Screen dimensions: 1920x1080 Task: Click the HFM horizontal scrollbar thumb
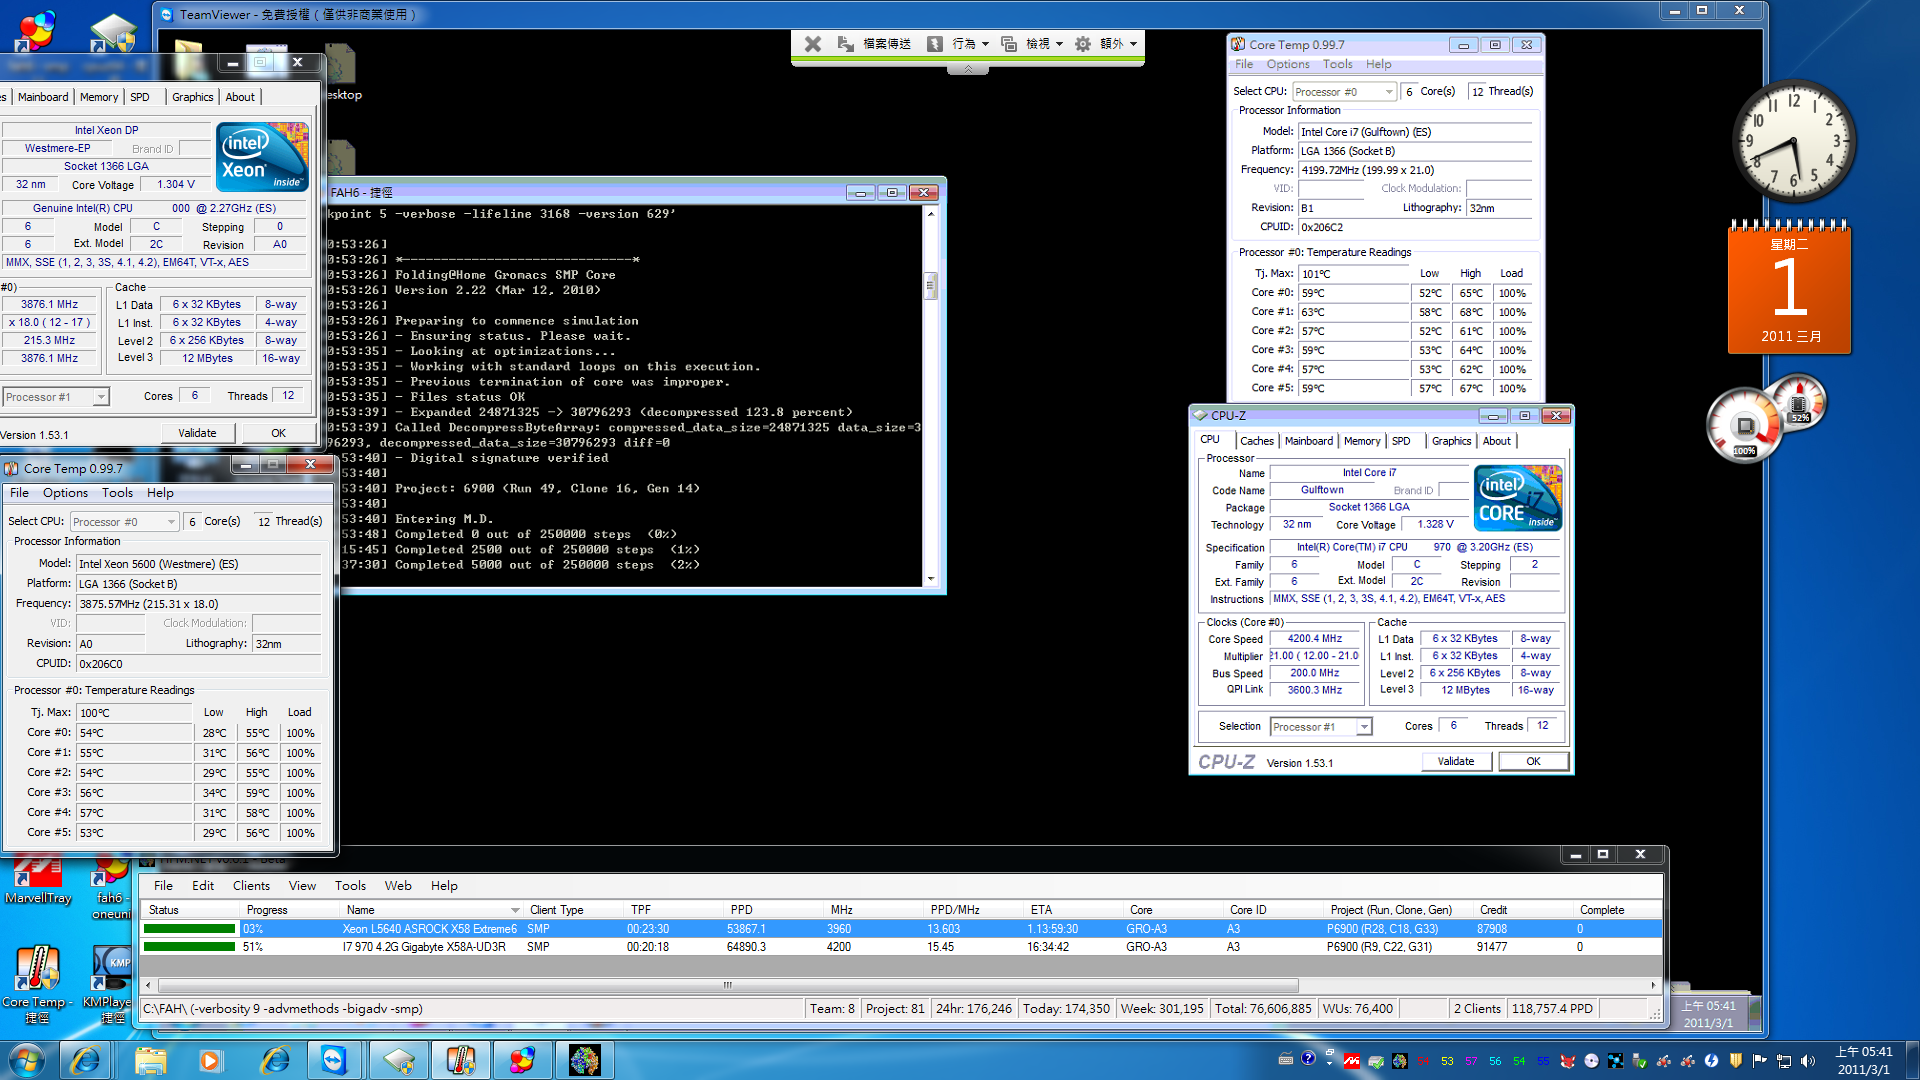click(727, 985)
